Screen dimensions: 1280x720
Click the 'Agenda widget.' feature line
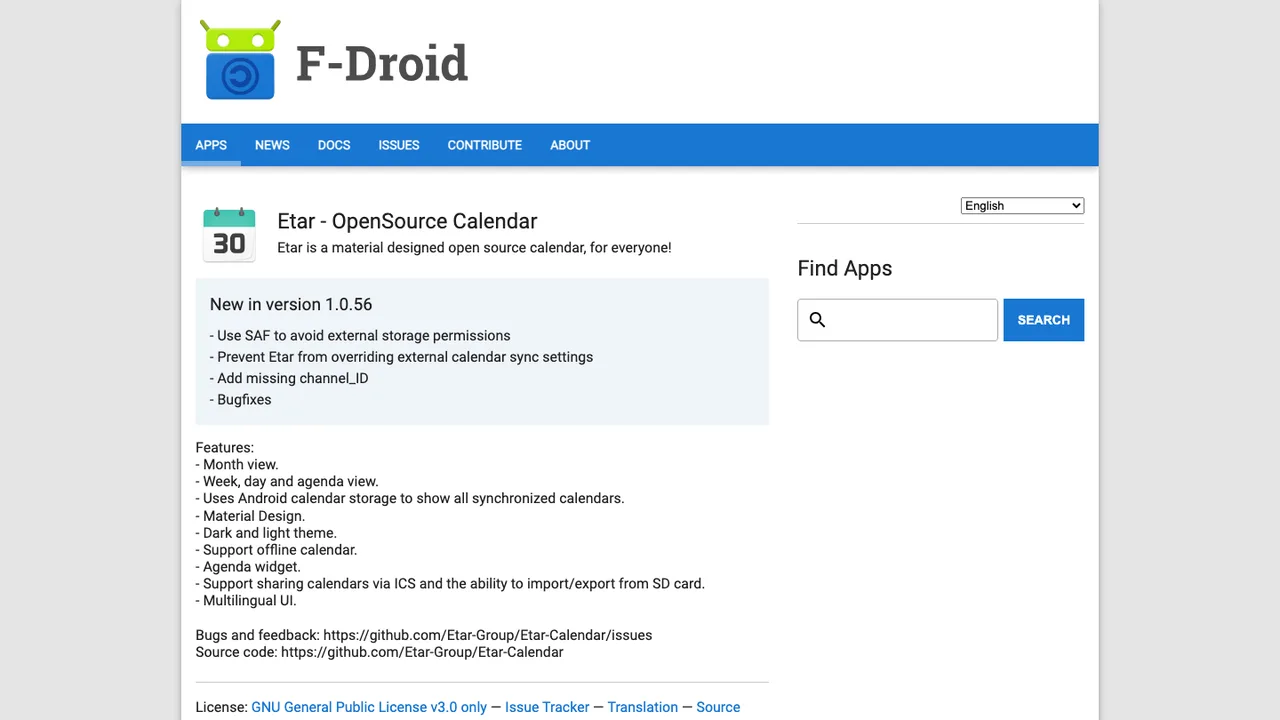tap(248, 567)
